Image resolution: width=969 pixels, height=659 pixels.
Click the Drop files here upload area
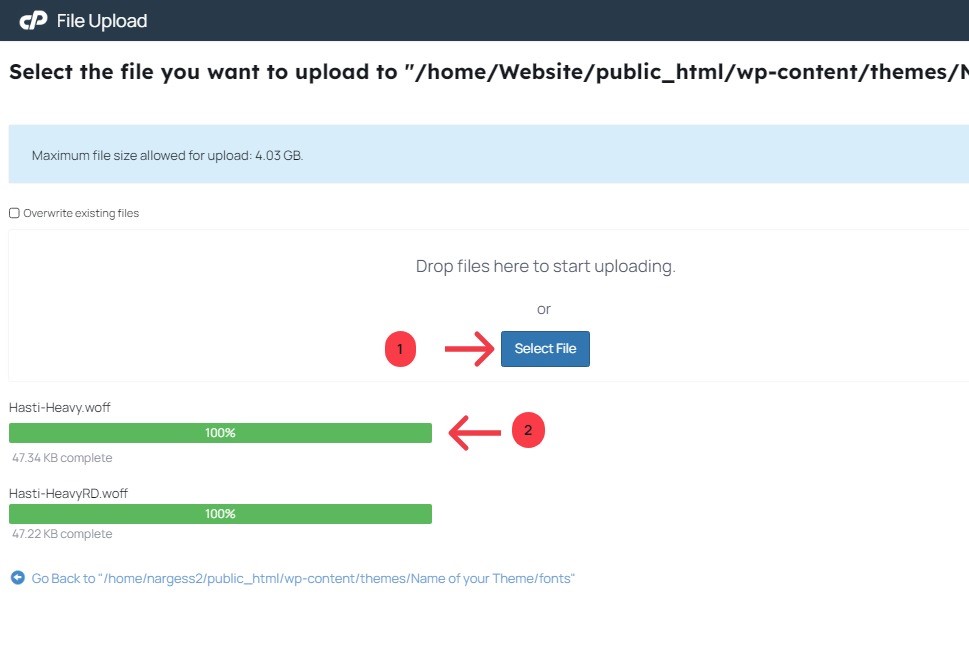coord(545,267)
